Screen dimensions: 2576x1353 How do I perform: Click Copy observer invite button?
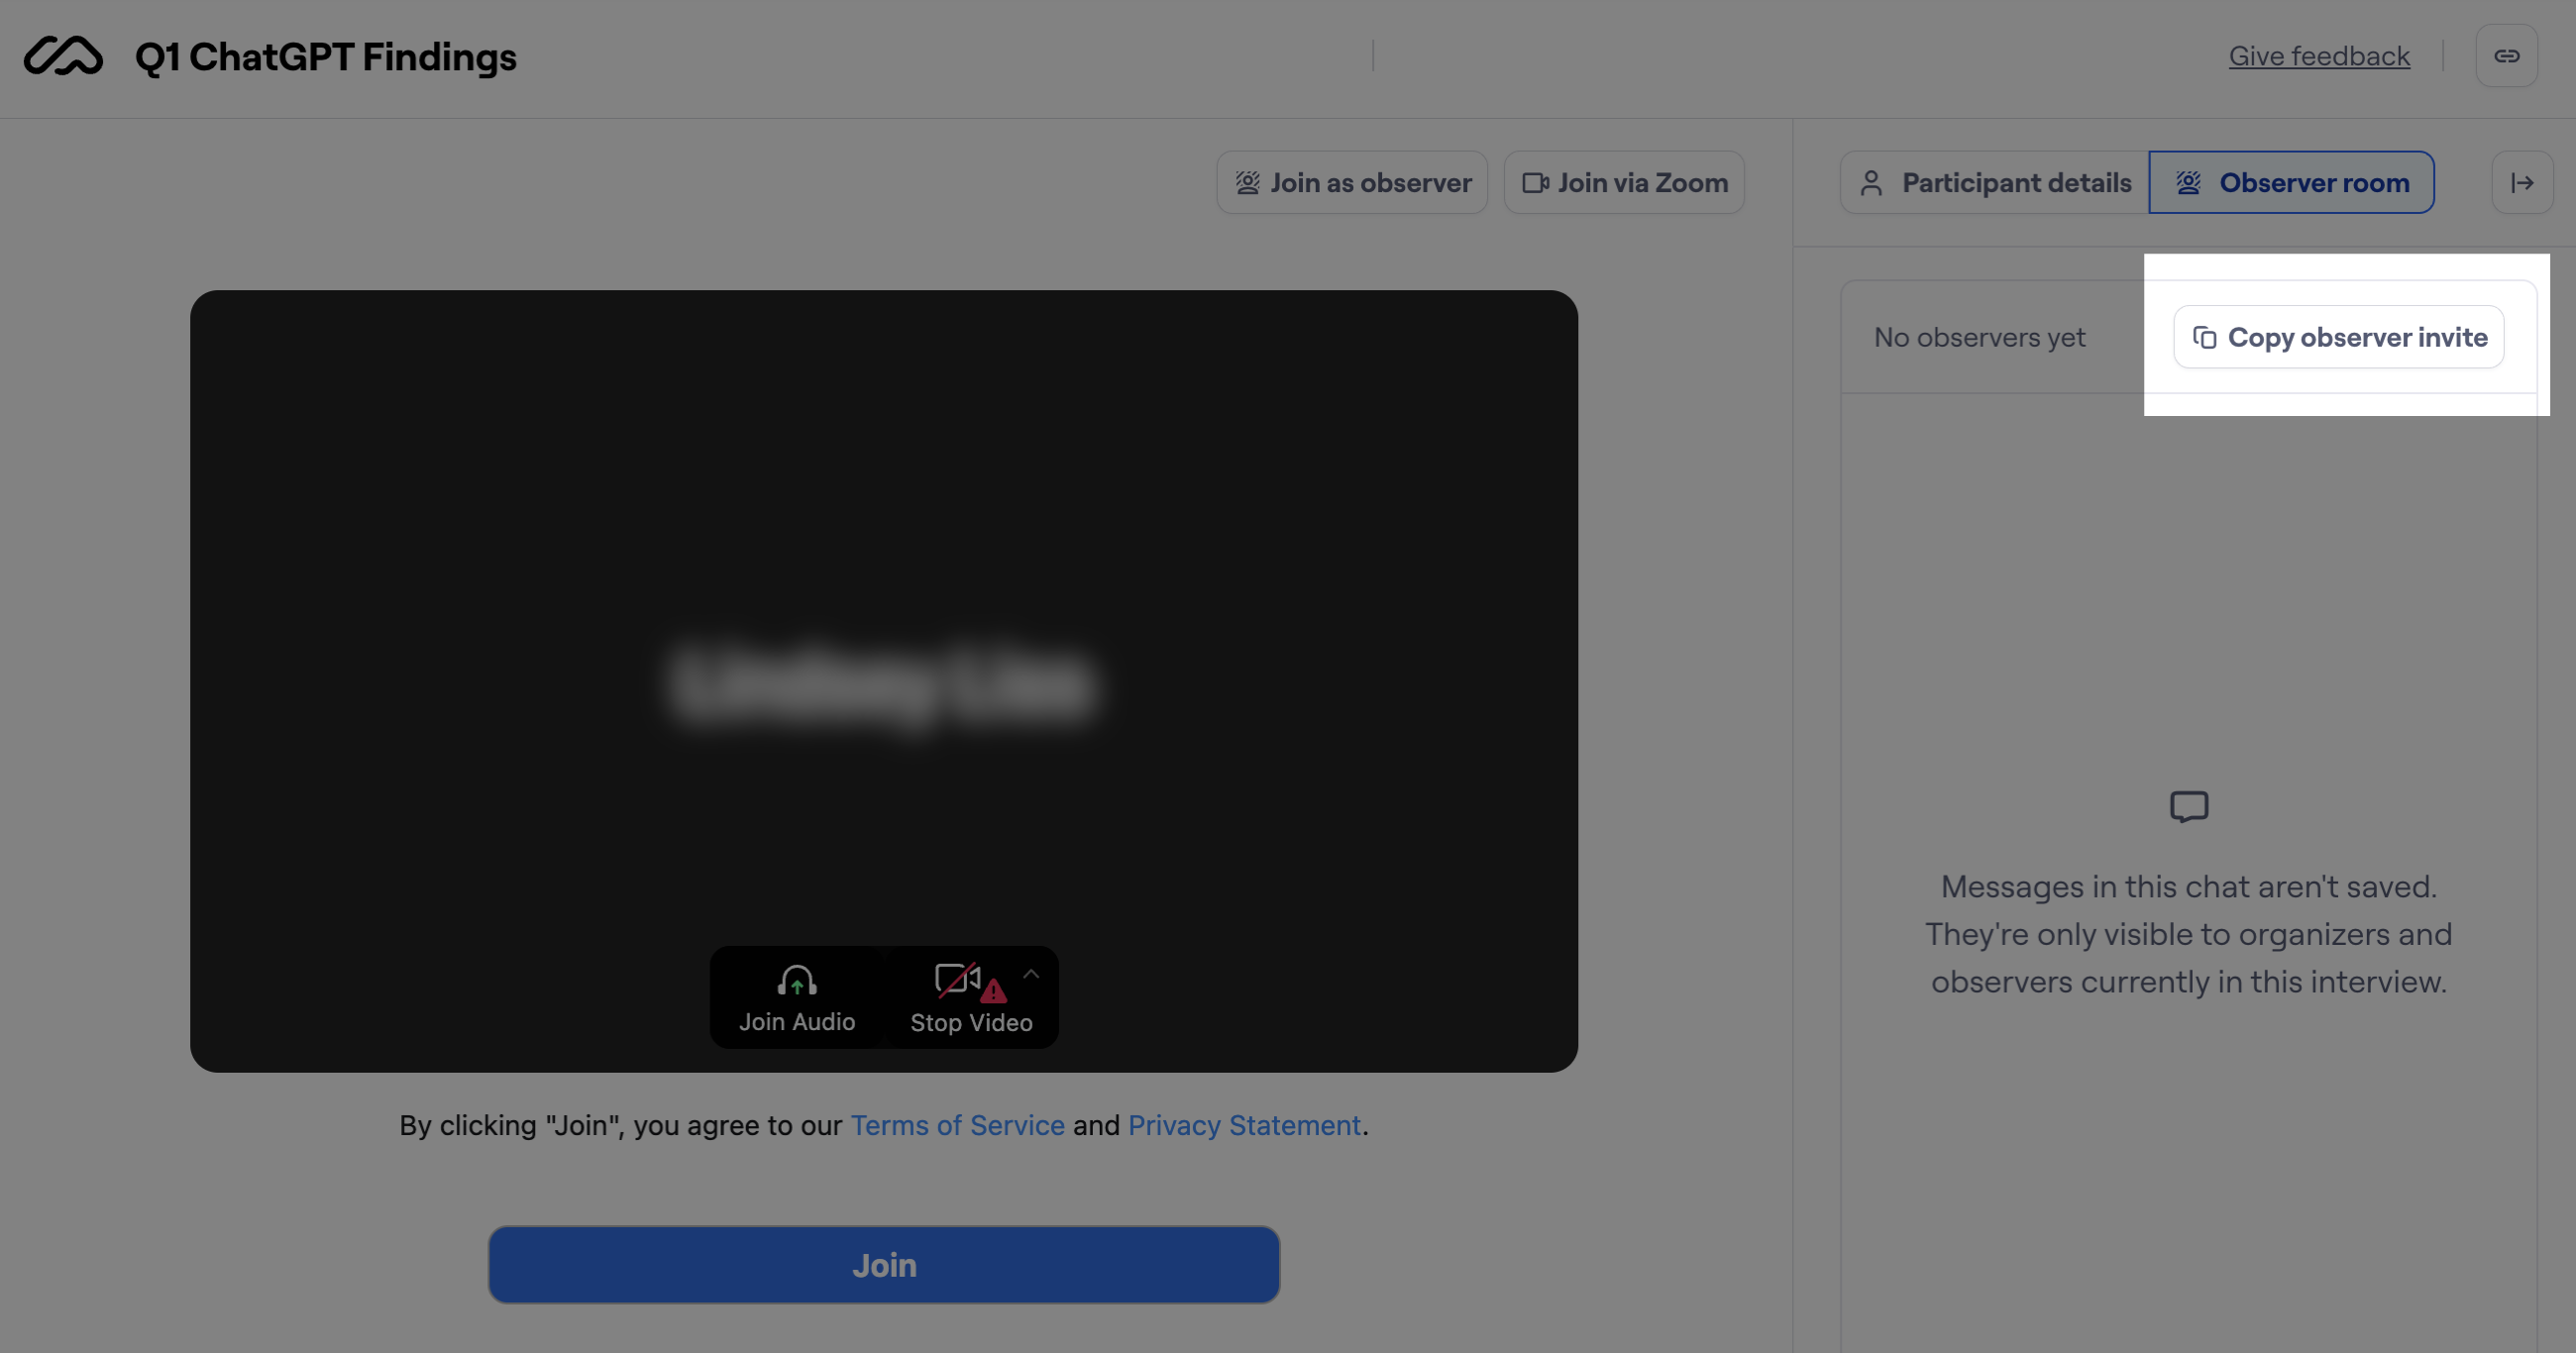pyautogui.click(x=2338, y=338)
